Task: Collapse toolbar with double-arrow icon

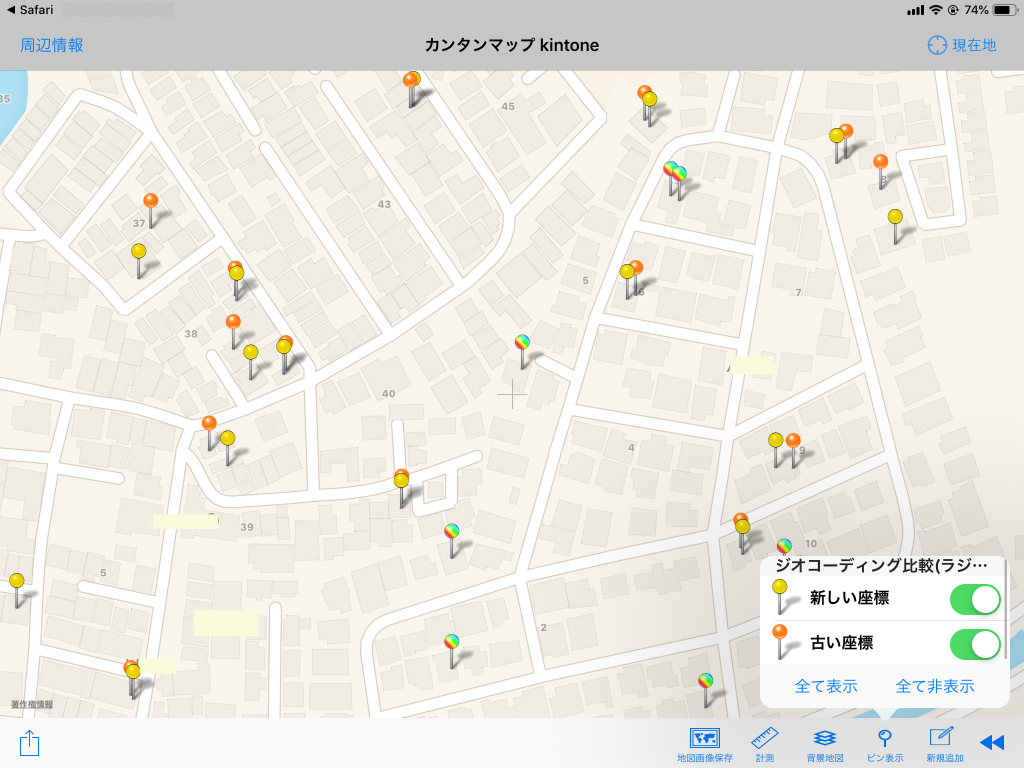Action: point(992,743)
